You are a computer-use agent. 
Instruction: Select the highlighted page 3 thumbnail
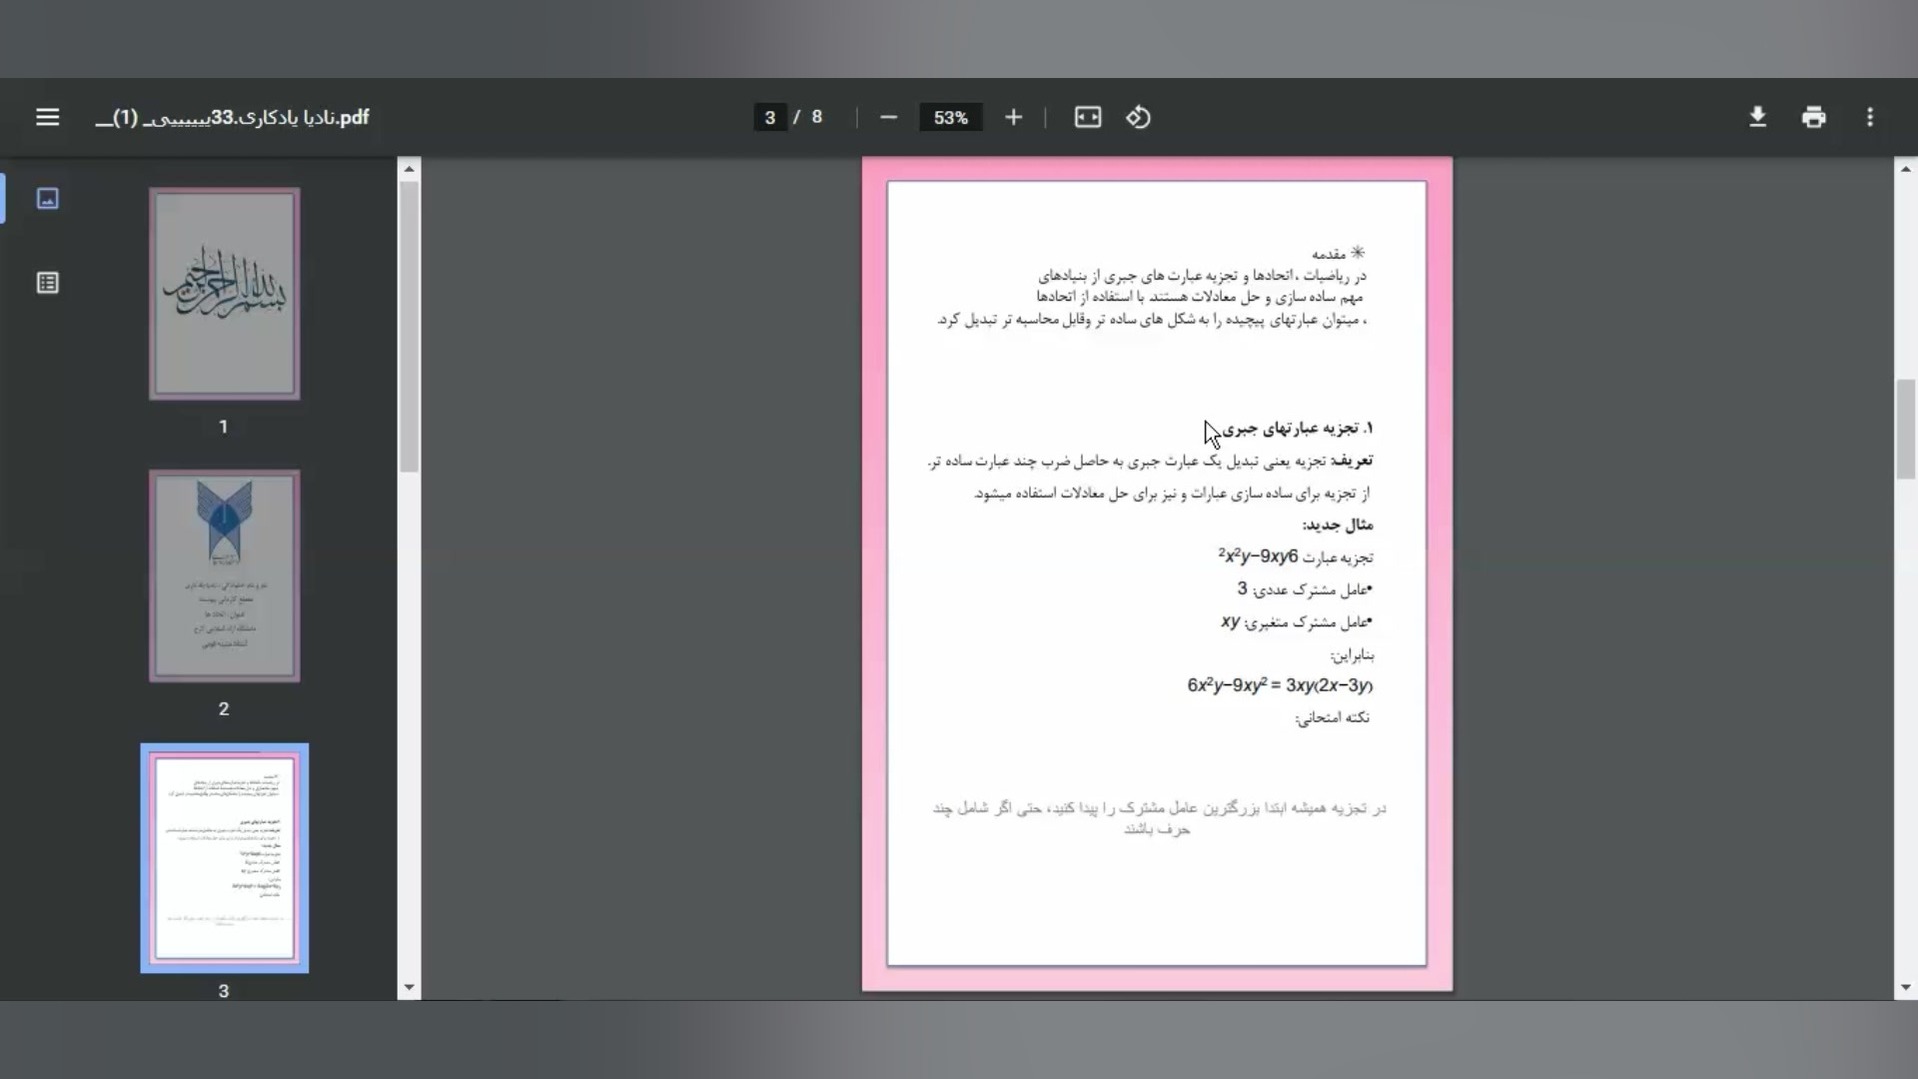click(x=224, y=857)
